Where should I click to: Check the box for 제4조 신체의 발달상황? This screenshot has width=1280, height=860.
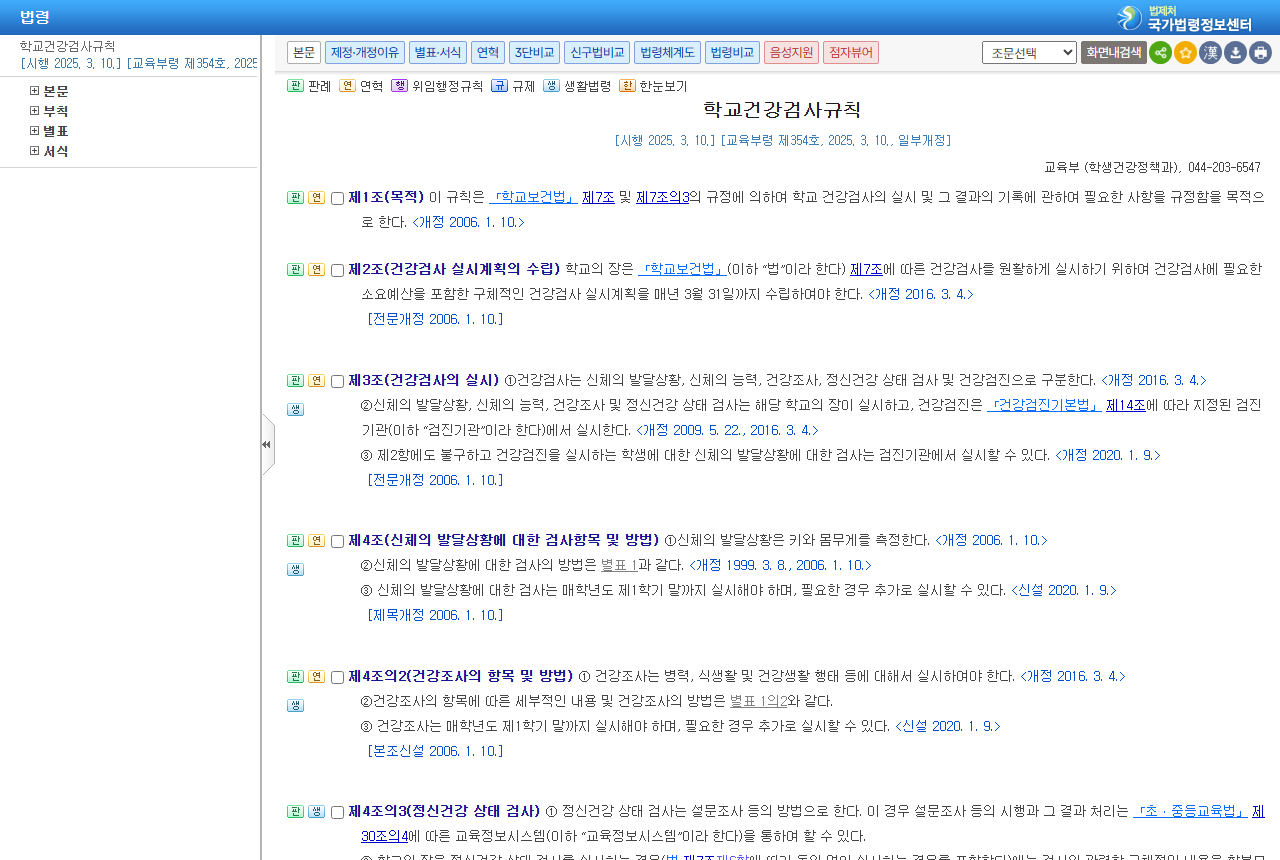click(x=337, y=541)
